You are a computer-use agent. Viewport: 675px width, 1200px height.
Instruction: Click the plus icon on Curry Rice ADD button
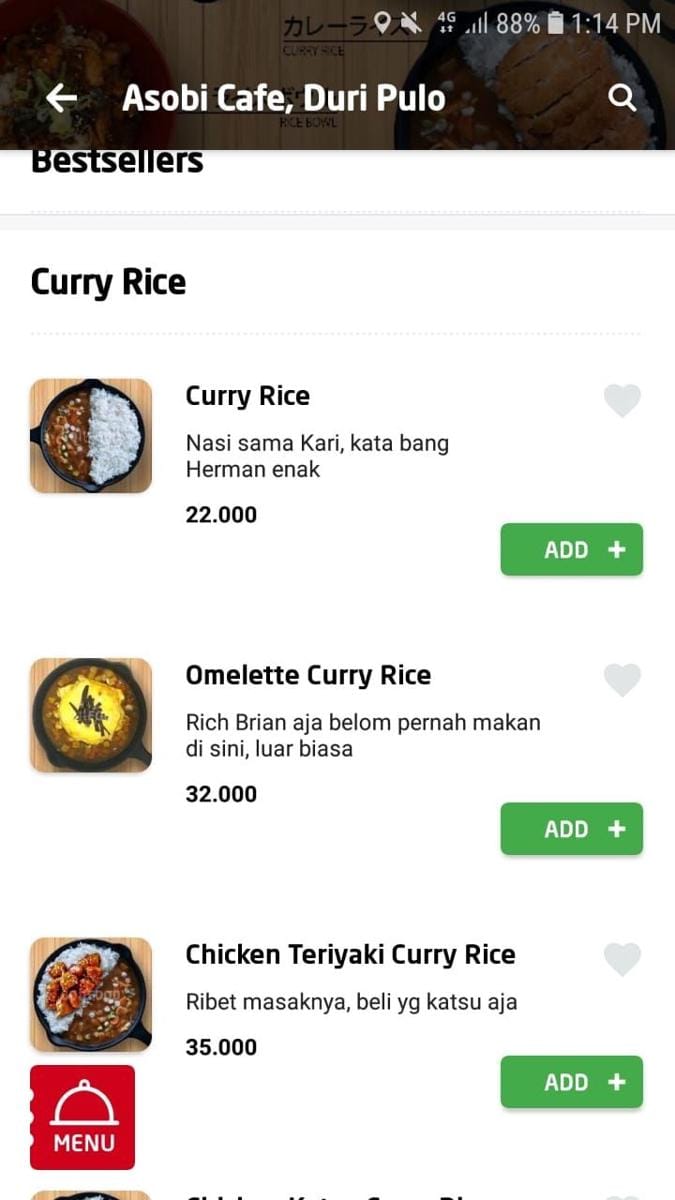pos(616,549)
